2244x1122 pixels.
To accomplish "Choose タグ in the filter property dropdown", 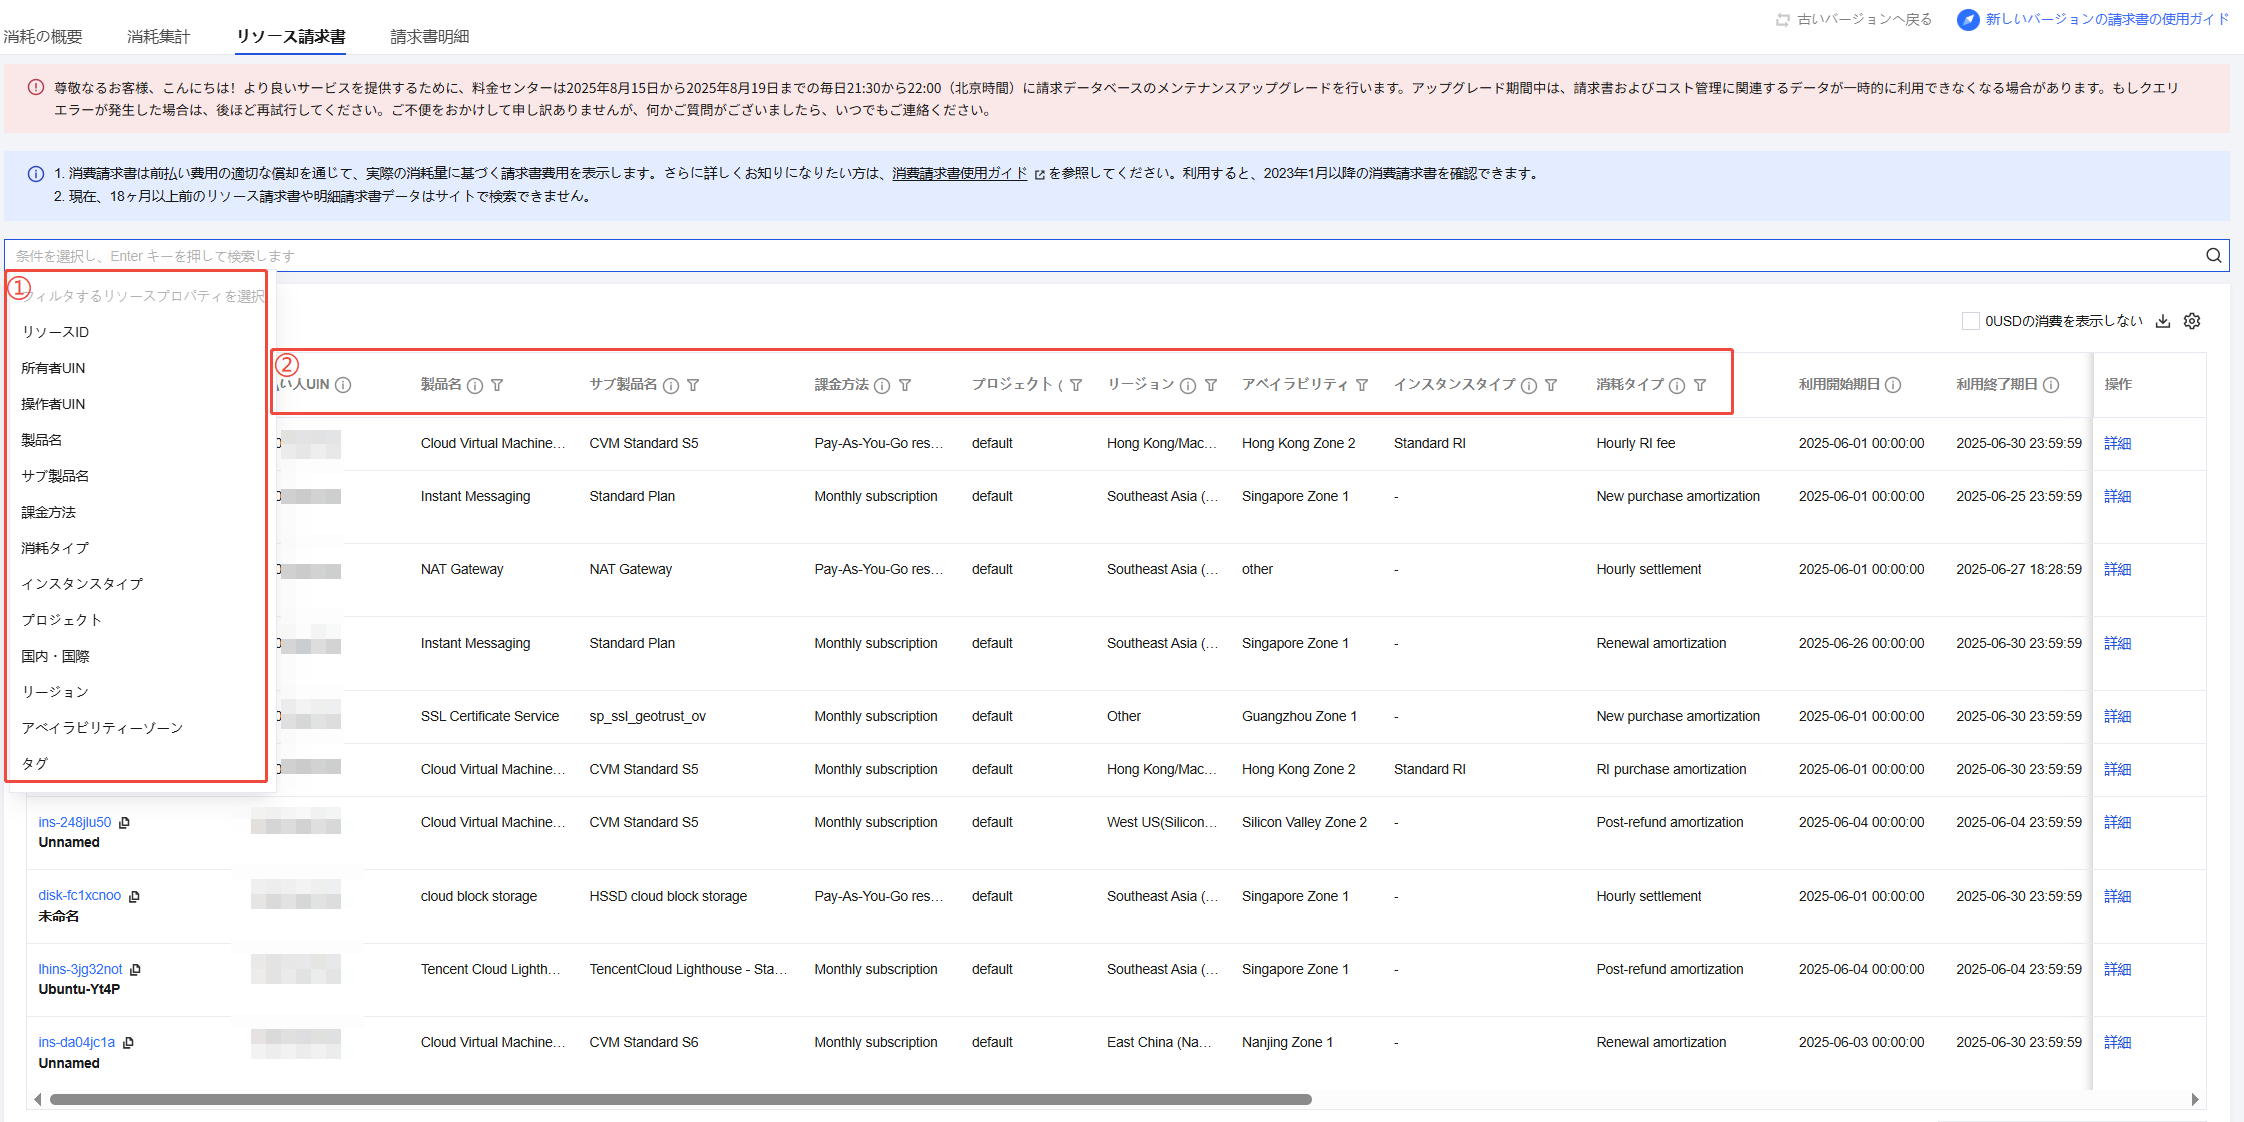I will 35,764.
